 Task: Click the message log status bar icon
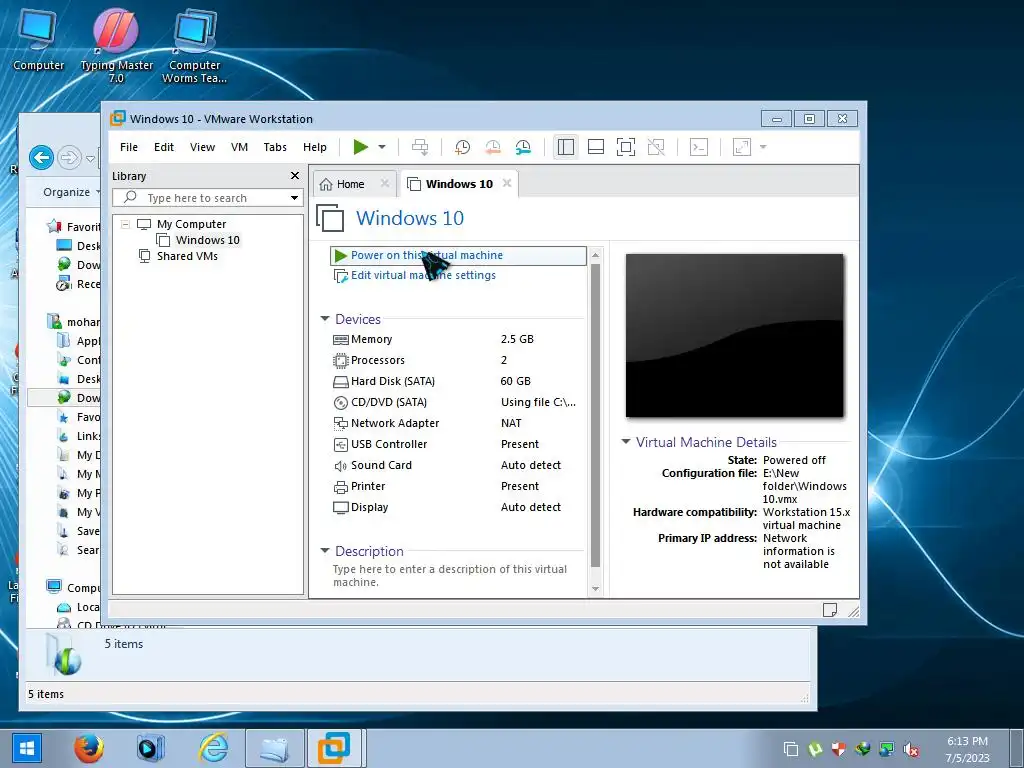click(x=829, y=610)
